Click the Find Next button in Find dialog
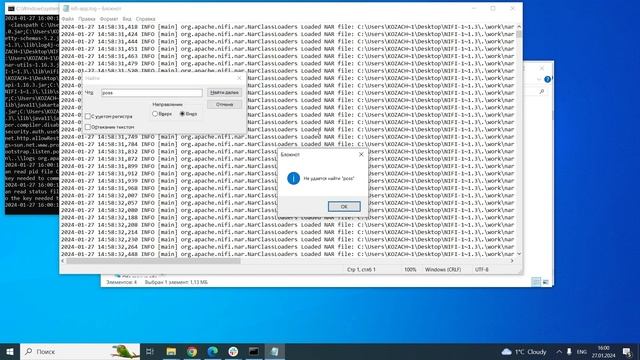The image size is (640, 360). [224, 93]
